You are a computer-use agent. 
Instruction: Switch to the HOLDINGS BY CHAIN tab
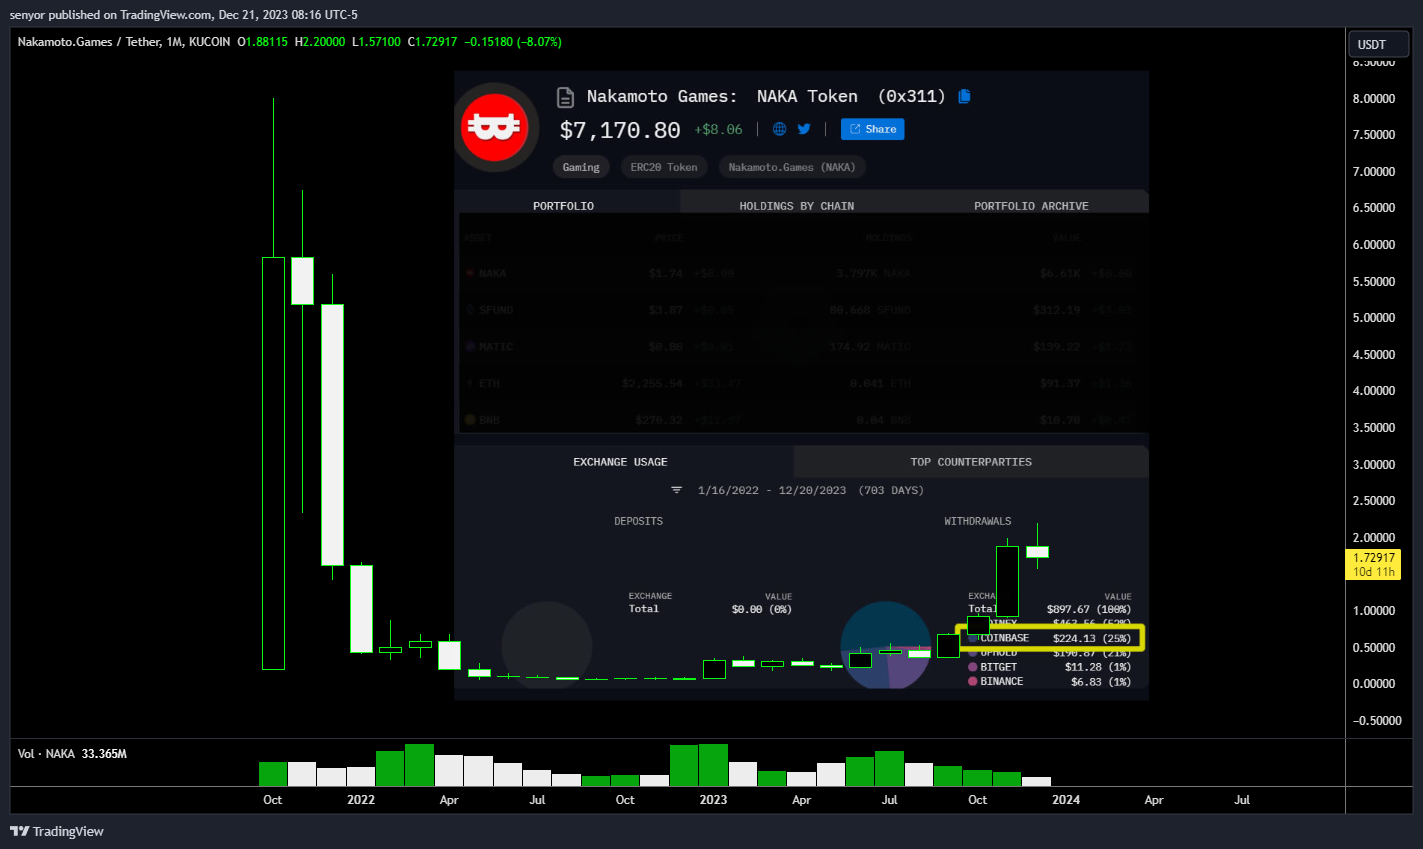[797, 205]
